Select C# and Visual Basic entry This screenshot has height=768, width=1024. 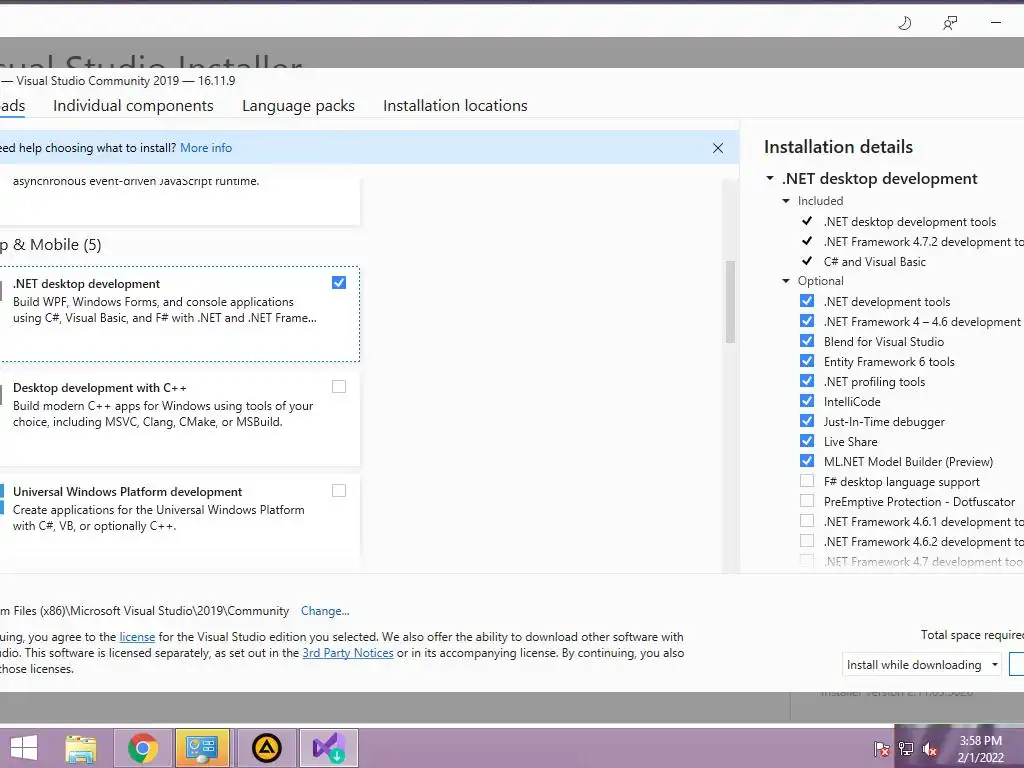point(874,262)
